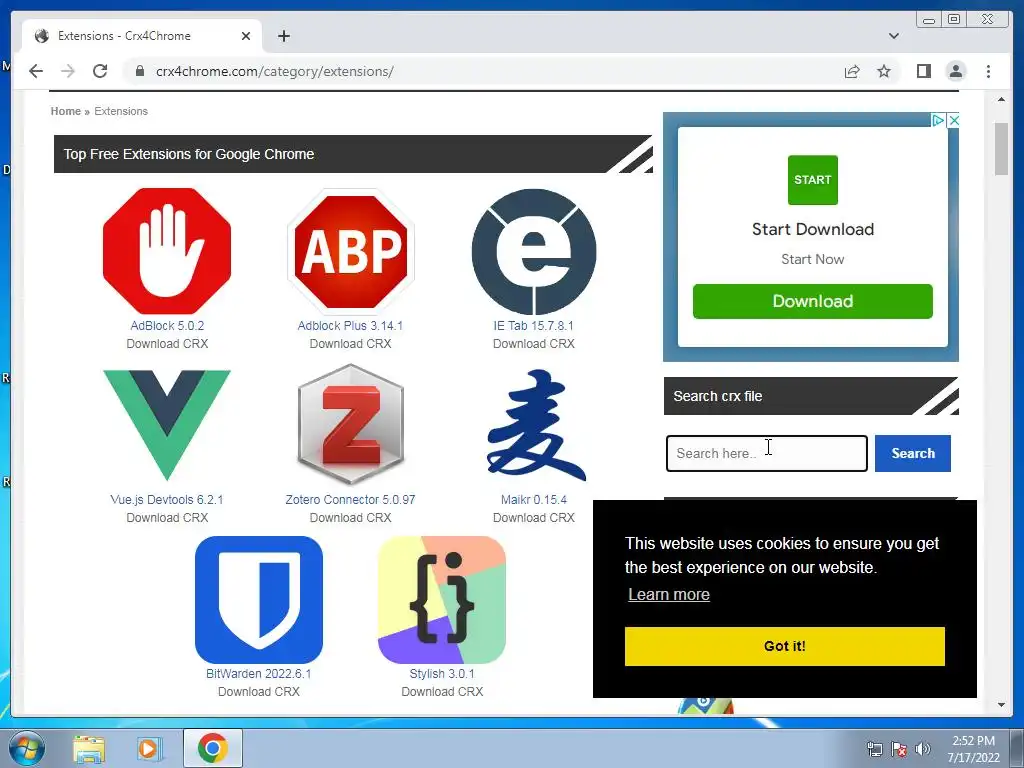The height and width of the screenshot is (768, 1024).
Task: Open the Vue.js Devtools 6.2.1 link
Action: click(167, 500)
